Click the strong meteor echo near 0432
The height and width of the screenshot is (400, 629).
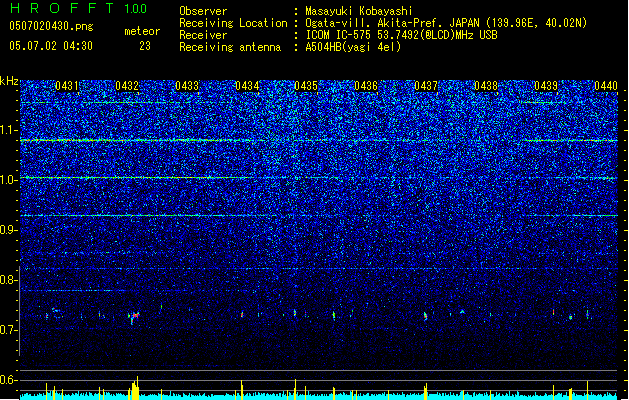point(134,317)
